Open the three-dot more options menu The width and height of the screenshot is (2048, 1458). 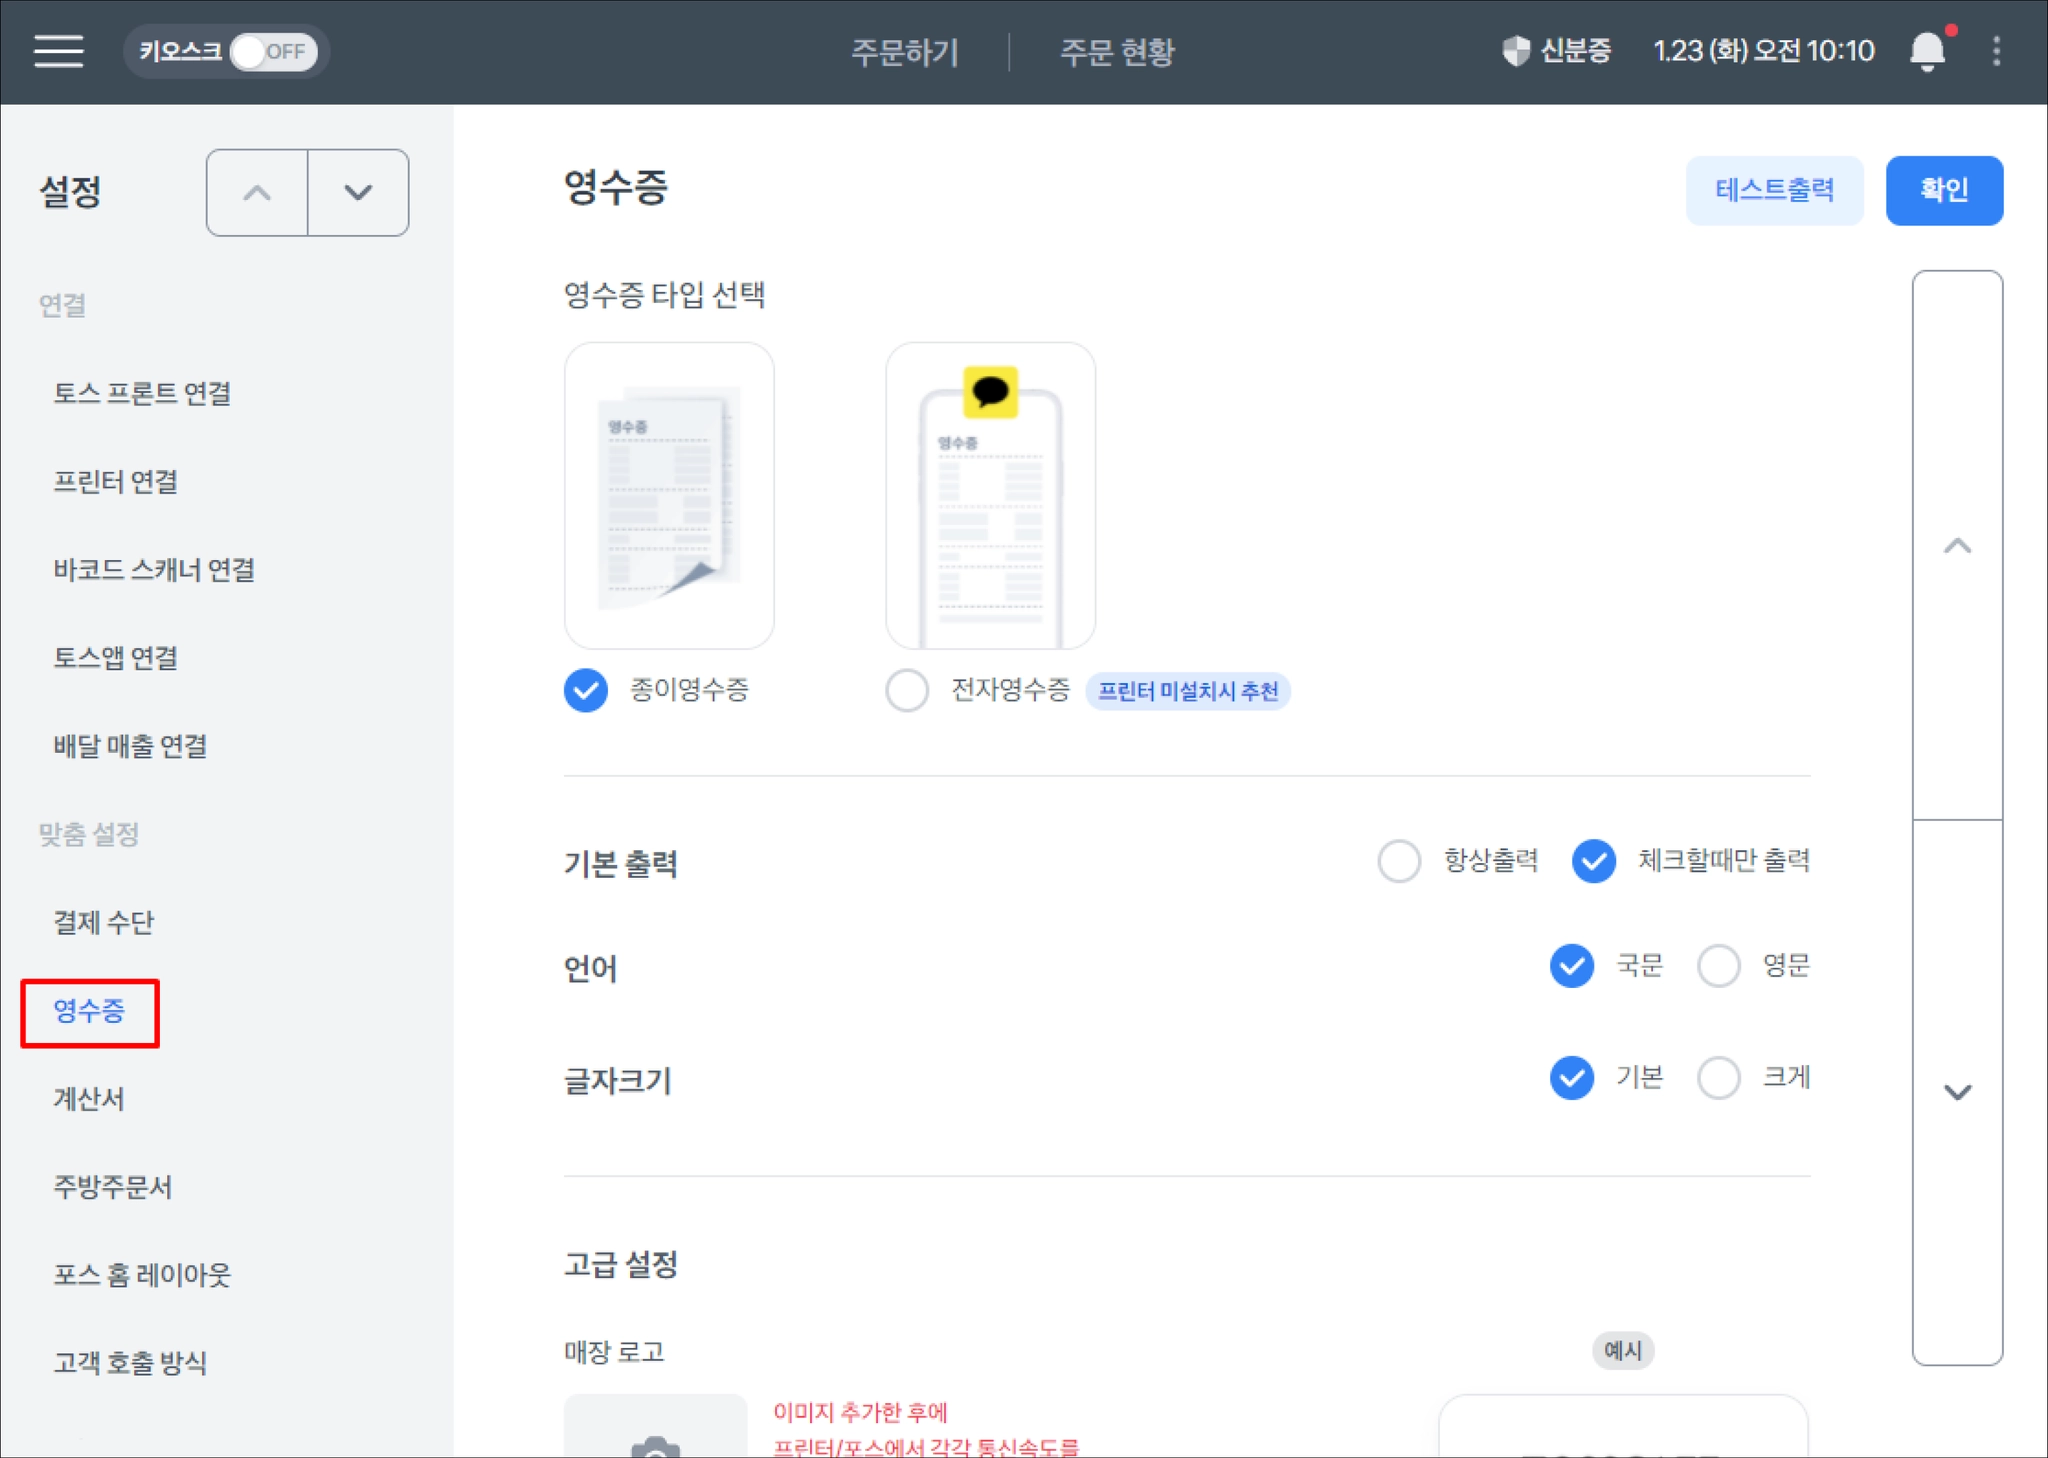(x=1996, y=51)
